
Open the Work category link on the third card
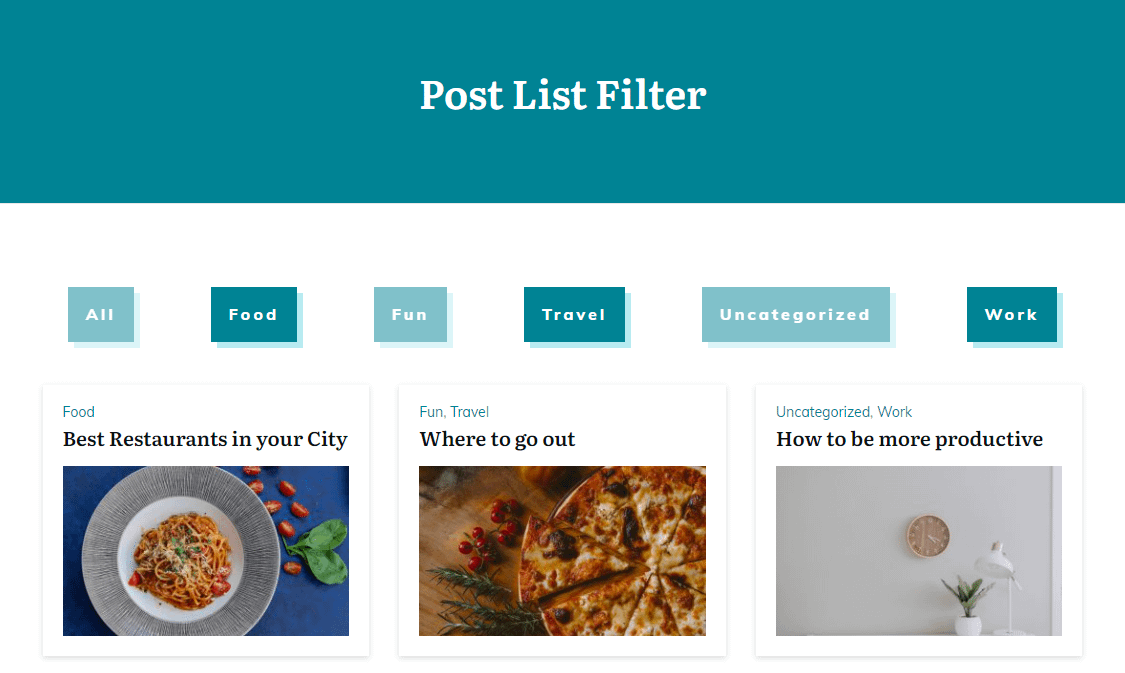point(896,411)
